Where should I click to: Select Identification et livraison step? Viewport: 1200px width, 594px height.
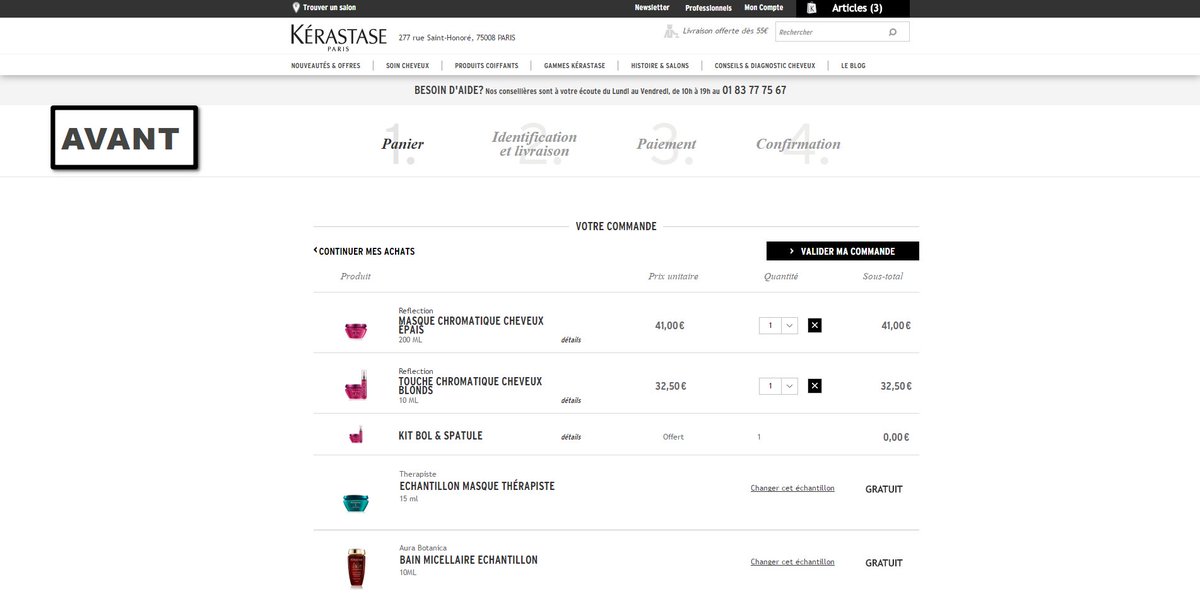[534, 144]
